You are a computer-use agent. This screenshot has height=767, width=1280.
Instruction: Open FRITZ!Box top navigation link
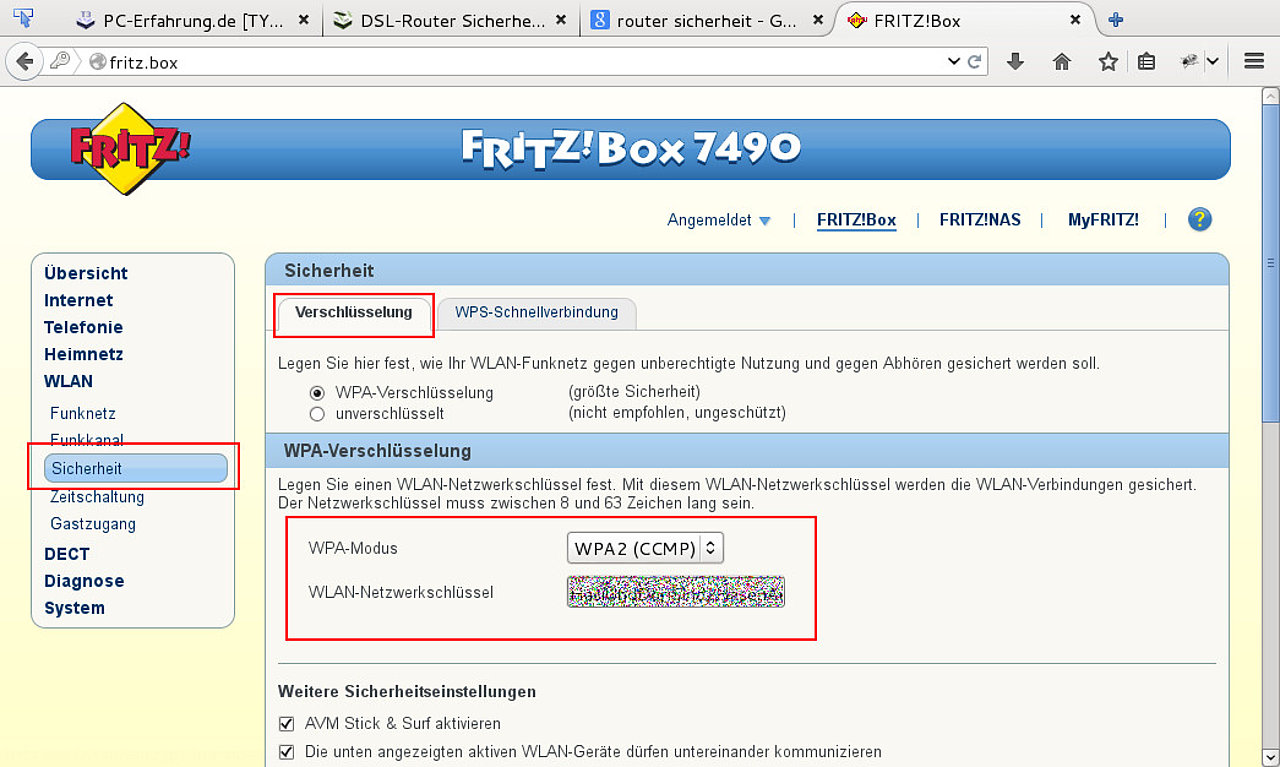pos(856,221)
